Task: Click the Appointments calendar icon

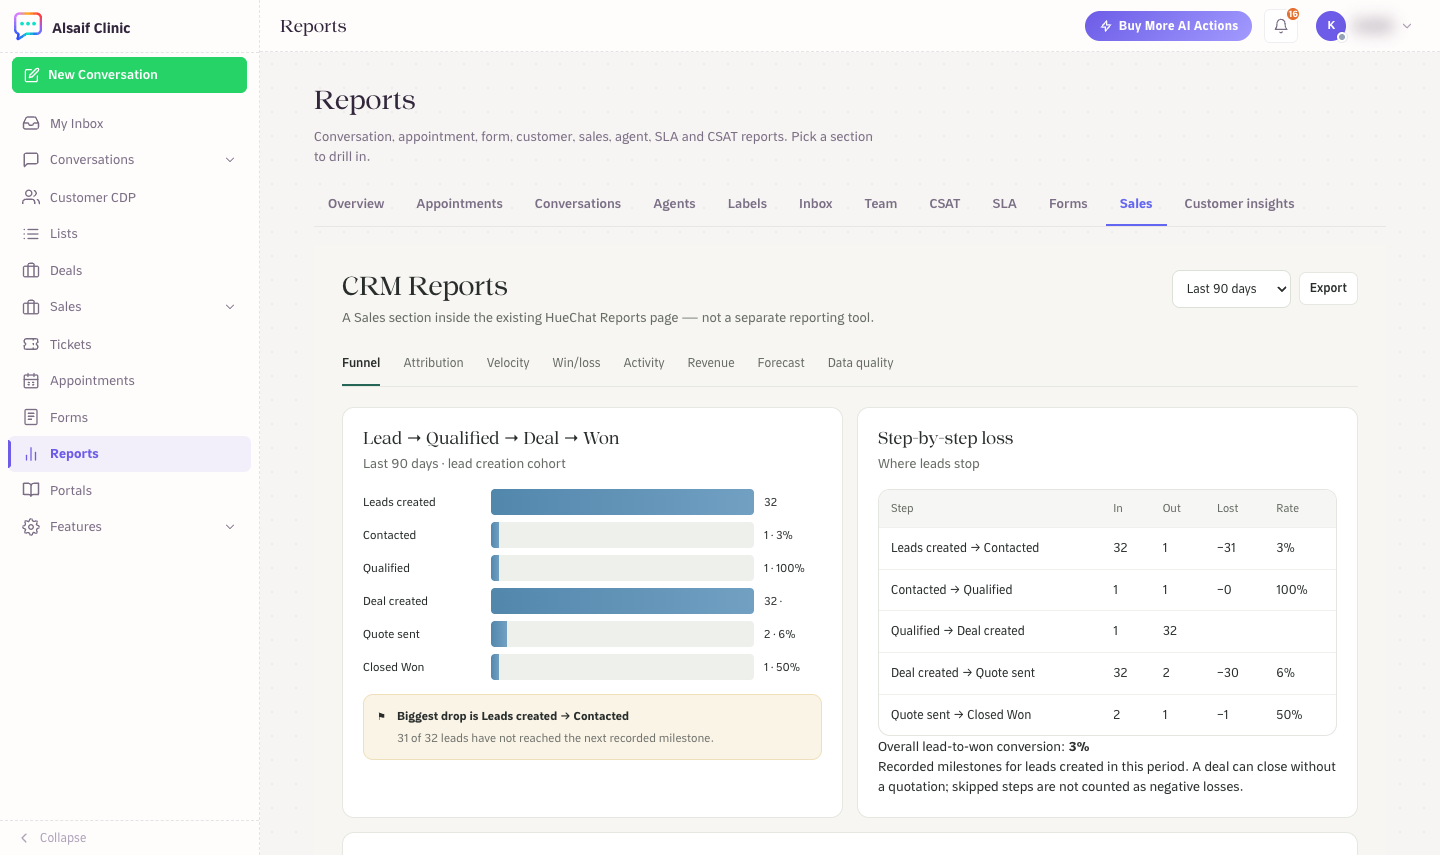Action: (31, 381)
